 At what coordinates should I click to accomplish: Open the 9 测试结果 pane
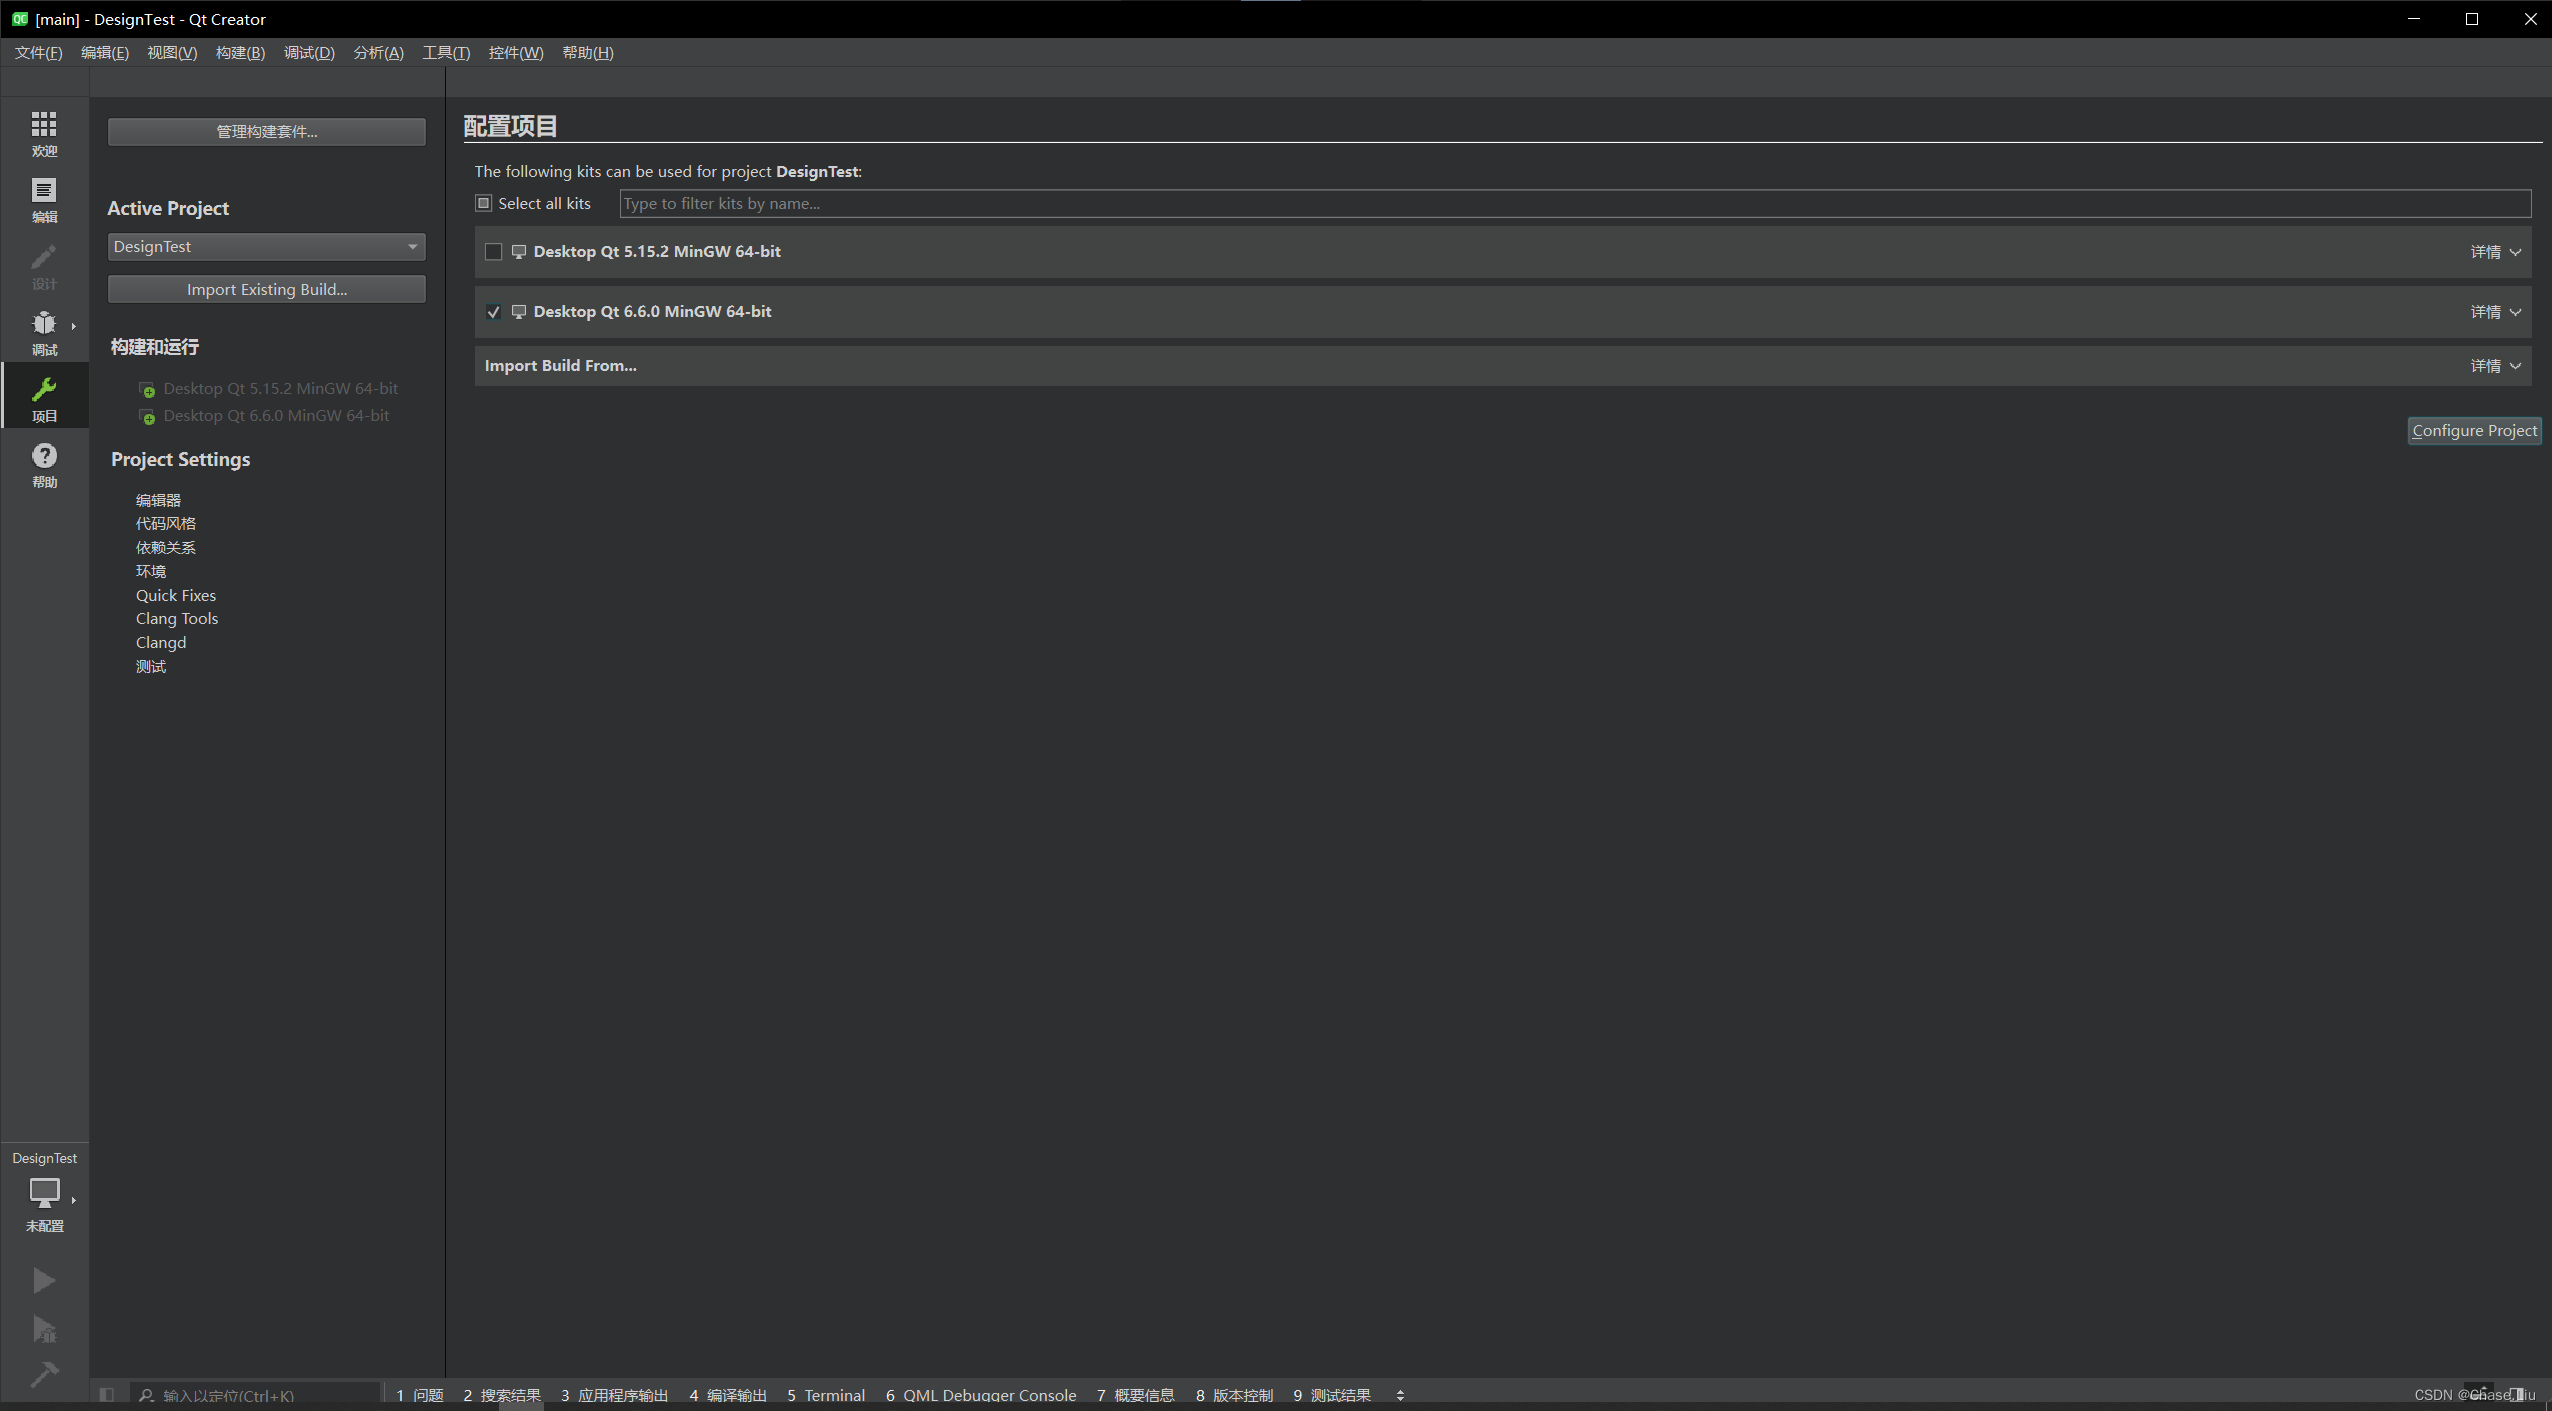1332,1395
